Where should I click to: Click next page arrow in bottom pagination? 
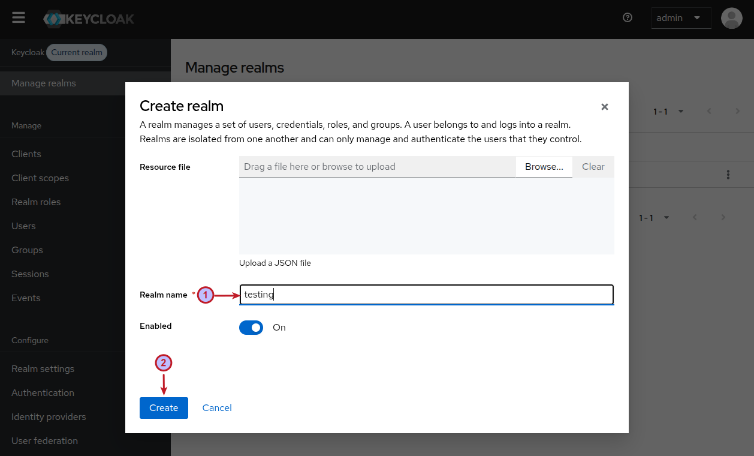(x=735, y=217)
